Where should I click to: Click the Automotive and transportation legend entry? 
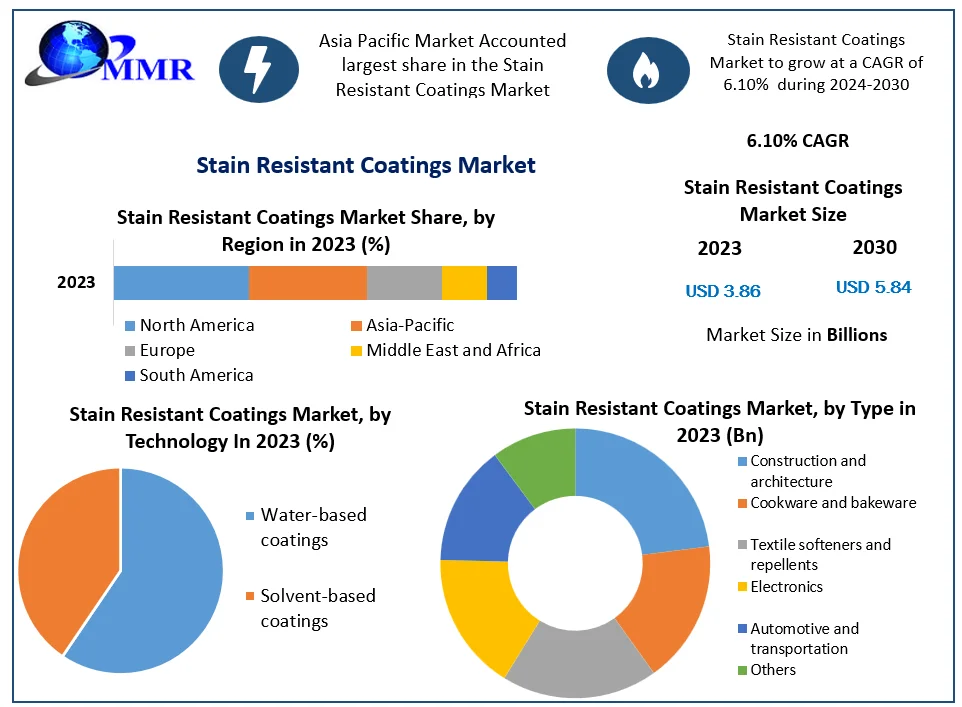(x=804, y=638)
